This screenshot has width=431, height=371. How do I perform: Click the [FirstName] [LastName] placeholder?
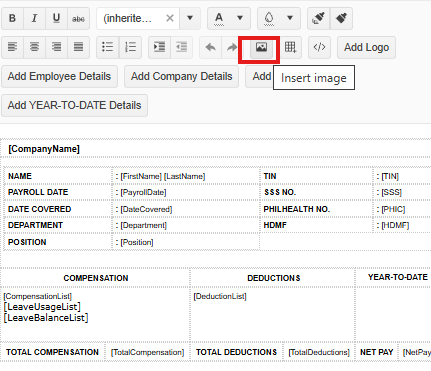[163, 176]
